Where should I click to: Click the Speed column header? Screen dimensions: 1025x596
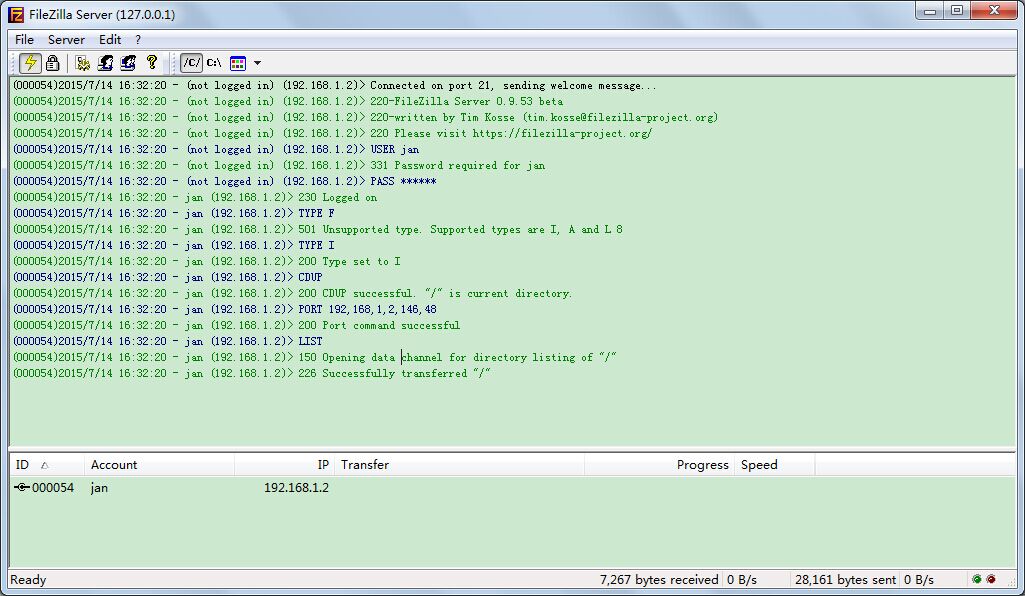point(775,465)
